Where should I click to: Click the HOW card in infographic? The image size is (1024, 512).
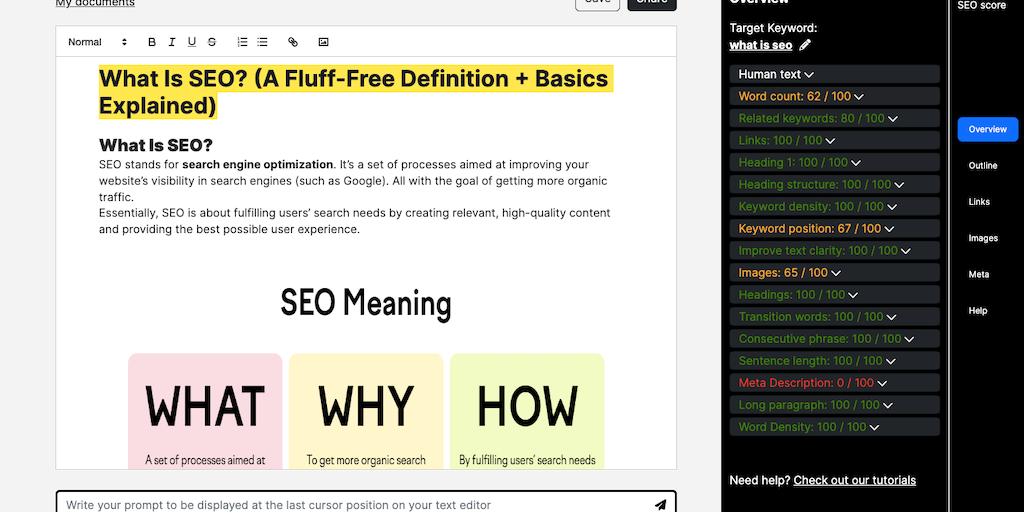point(527,411)
